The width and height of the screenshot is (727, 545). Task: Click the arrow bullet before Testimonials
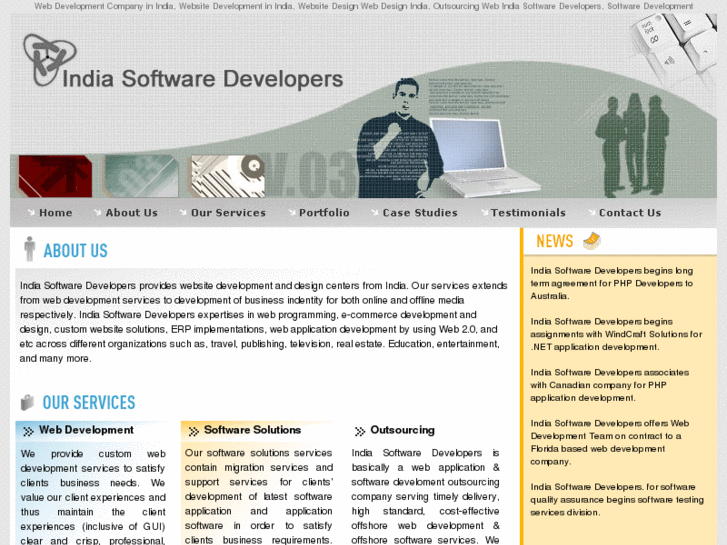(485, 212)
